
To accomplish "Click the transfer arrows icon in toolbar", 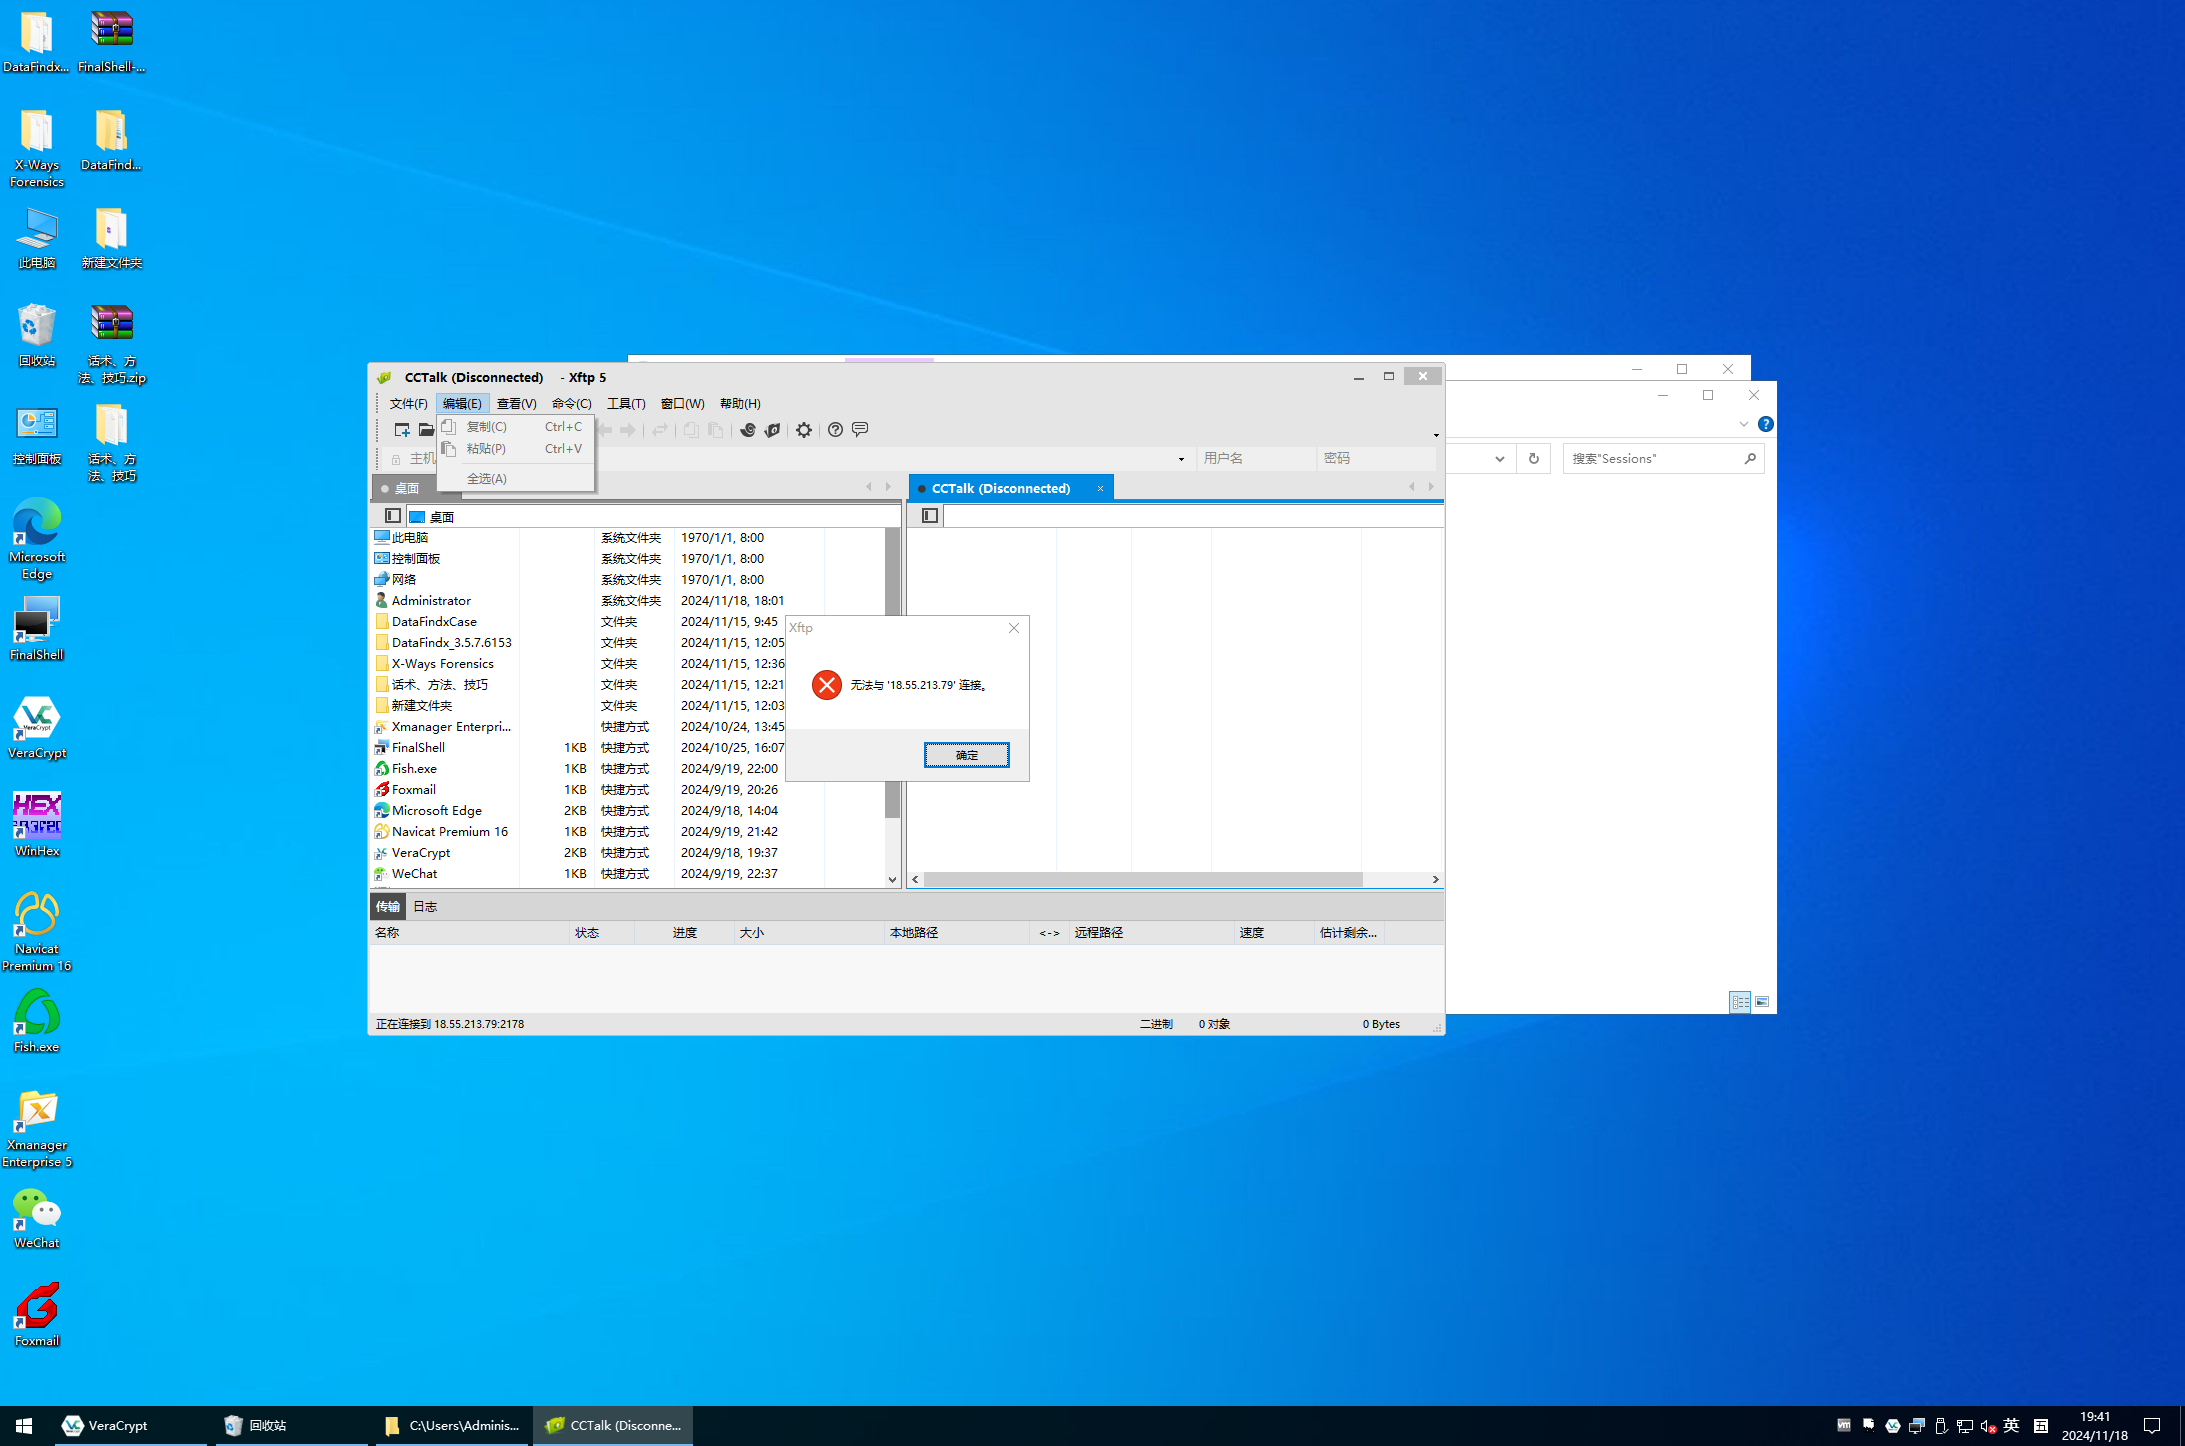I will tap(660, 430).
